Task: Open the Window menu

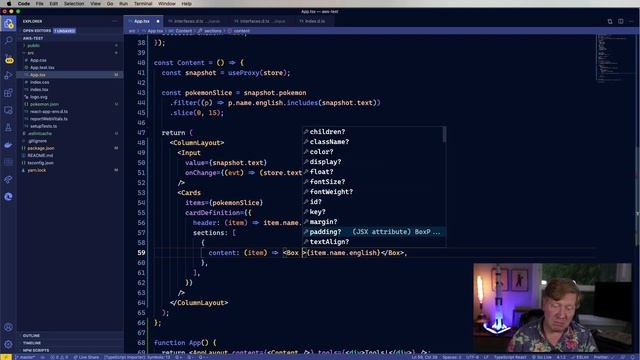Action: (x=167, y=3)
